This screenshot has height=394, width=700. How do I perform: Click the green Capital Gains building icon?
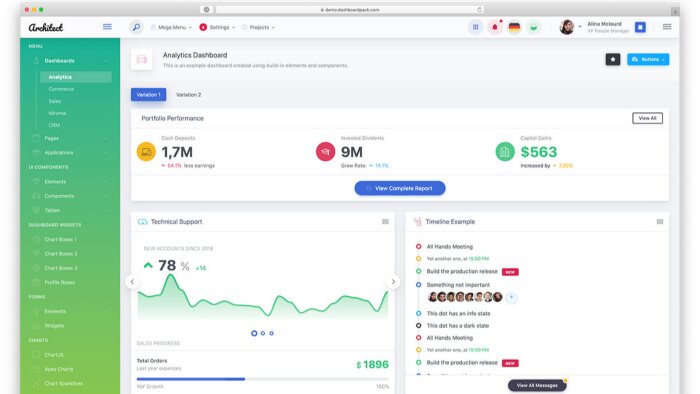coord(505,152)
